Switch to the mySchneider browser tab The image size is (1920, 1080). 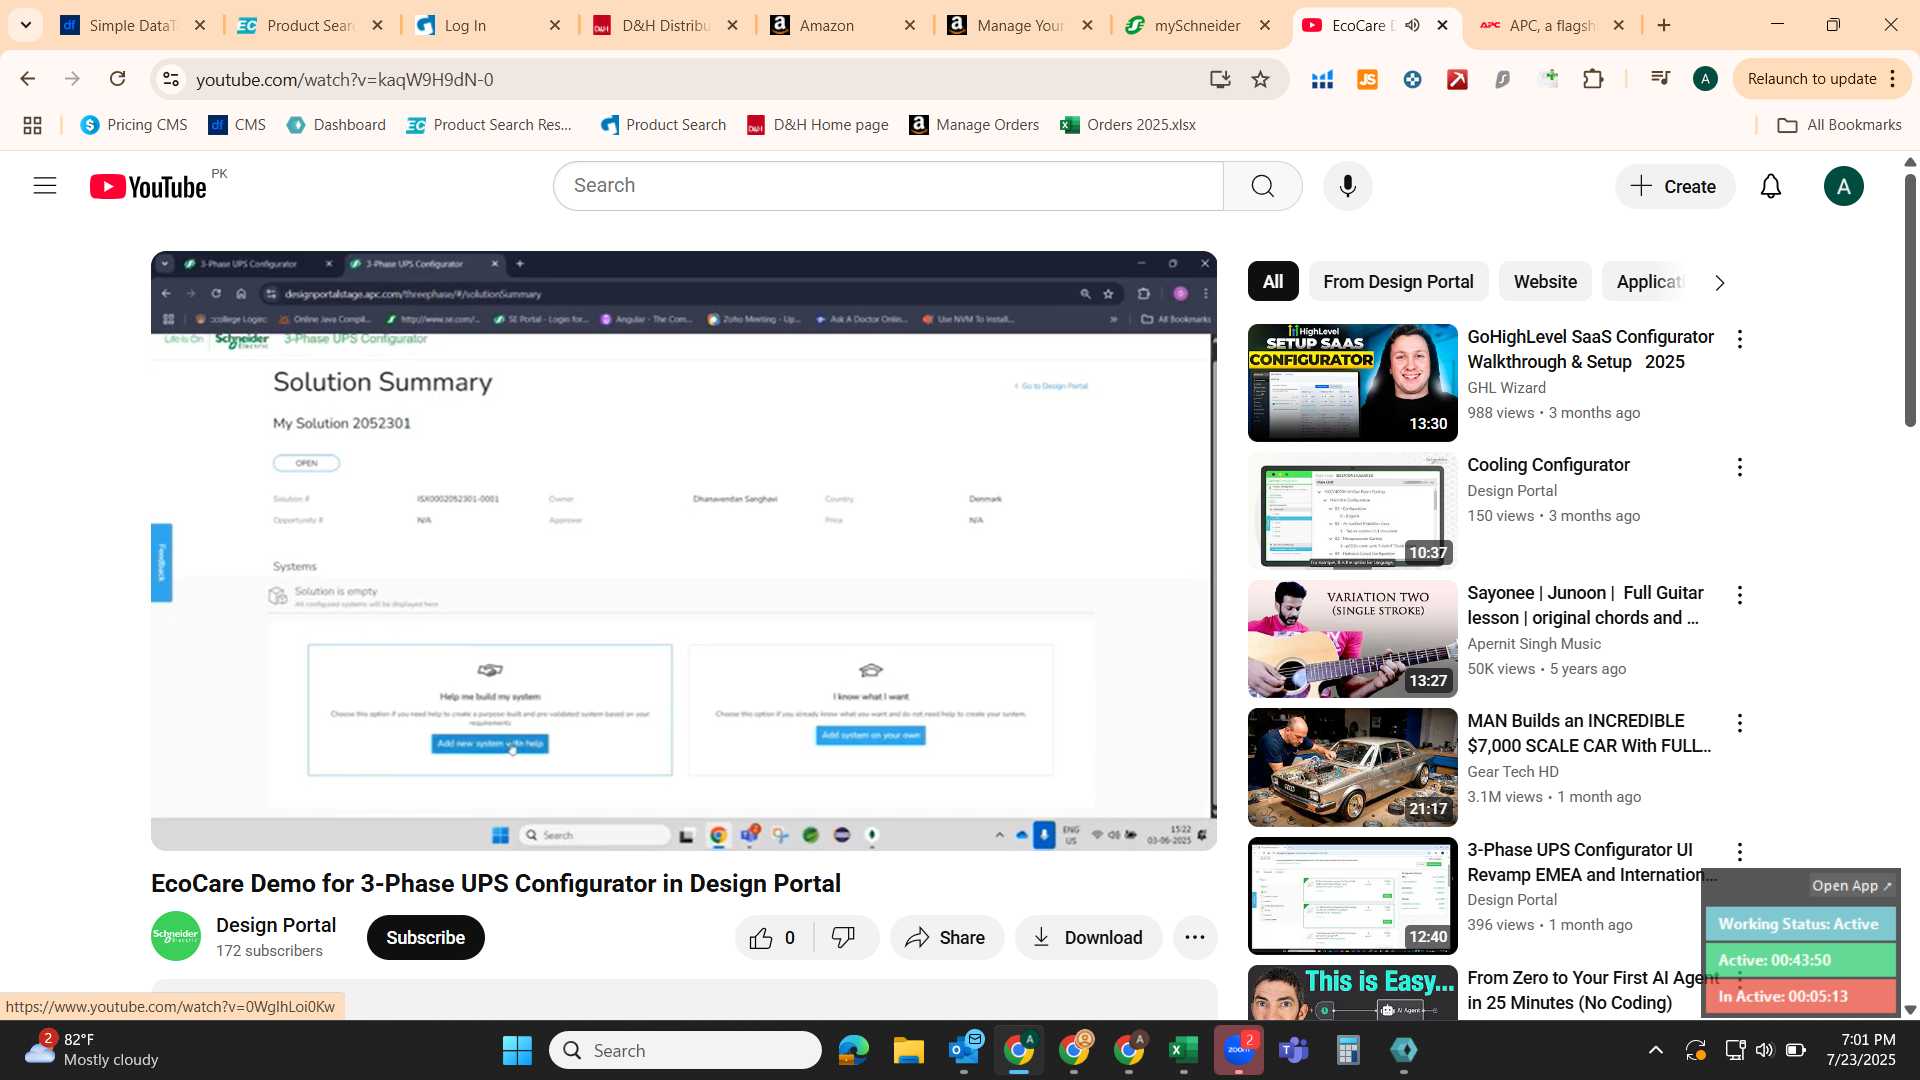pyautogui.click(x=1197, y=25)
